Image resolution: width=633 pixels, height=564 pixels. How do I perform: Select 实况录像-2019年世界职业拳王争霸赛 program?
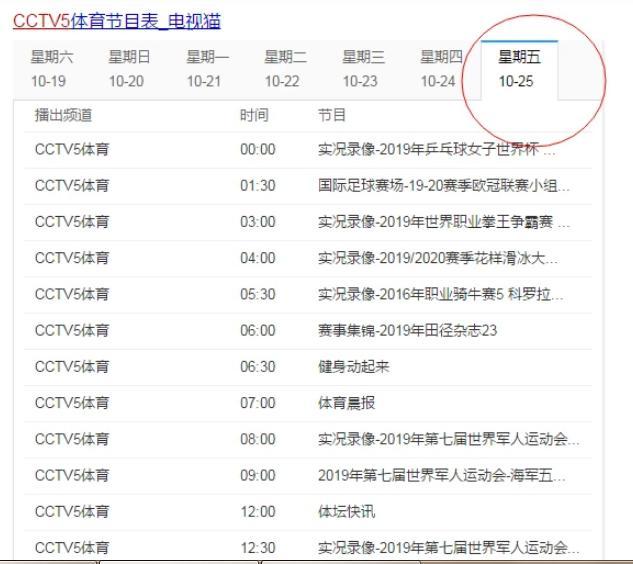click(x=444, y=222)
